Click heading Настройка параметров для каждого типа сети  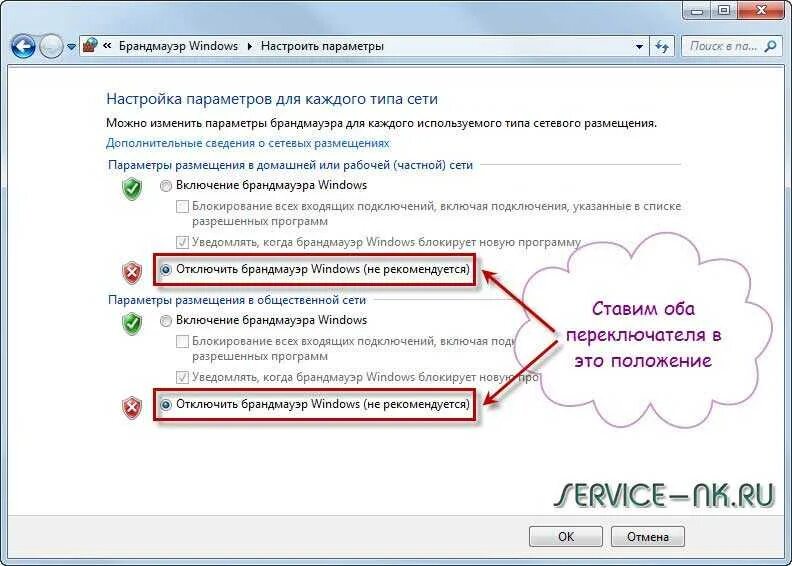[272, 98]
